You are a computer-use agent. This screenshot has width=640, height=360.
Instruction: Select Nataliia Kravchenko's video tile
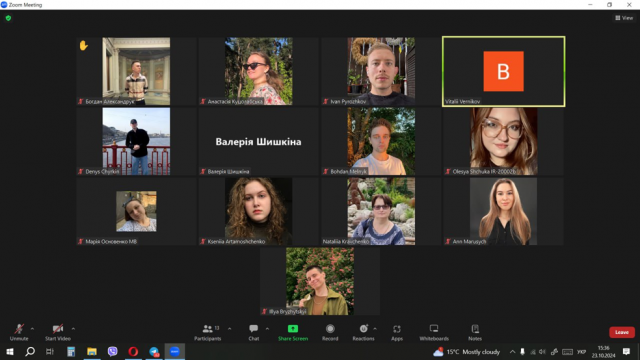coord(381,211)
